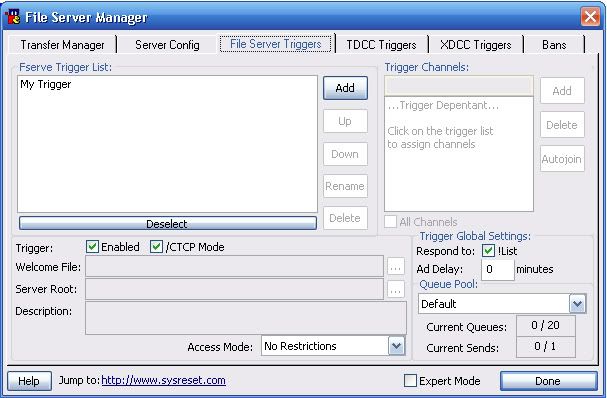Close the File Server Manager window
The width and height of the screenshot is (607, 398).
click(590, 17)
